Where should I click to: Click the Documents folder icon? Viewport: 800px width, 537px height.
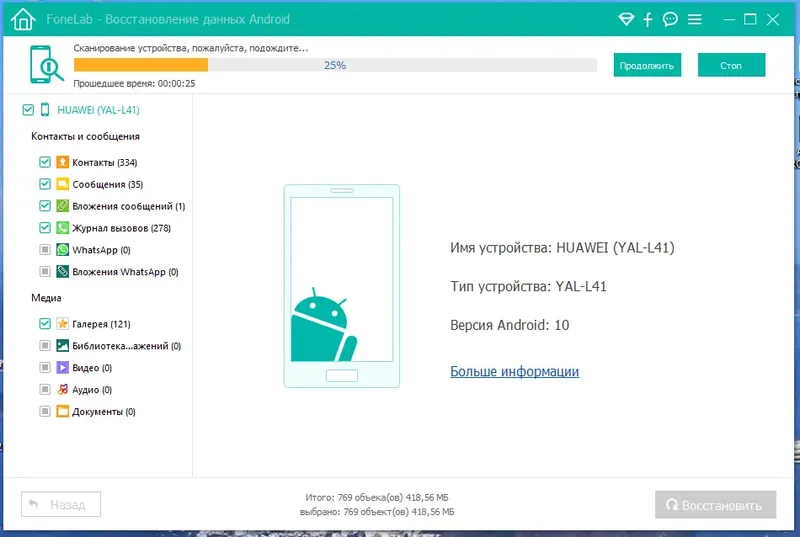(62, 412)
